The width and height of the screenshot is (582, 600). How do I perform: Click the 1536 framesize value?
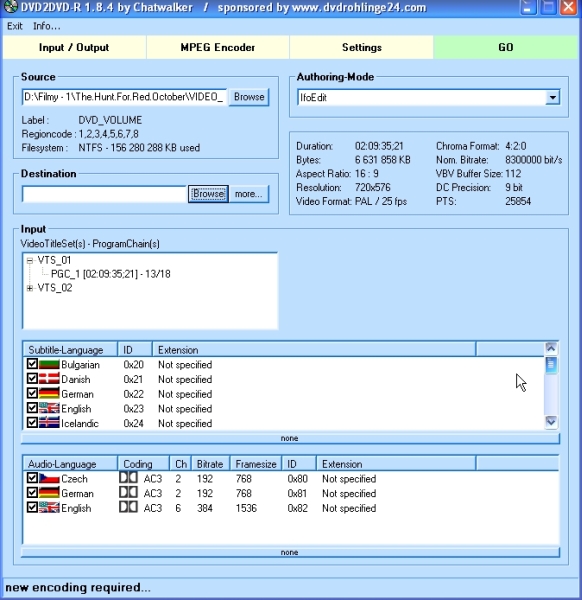246,508
